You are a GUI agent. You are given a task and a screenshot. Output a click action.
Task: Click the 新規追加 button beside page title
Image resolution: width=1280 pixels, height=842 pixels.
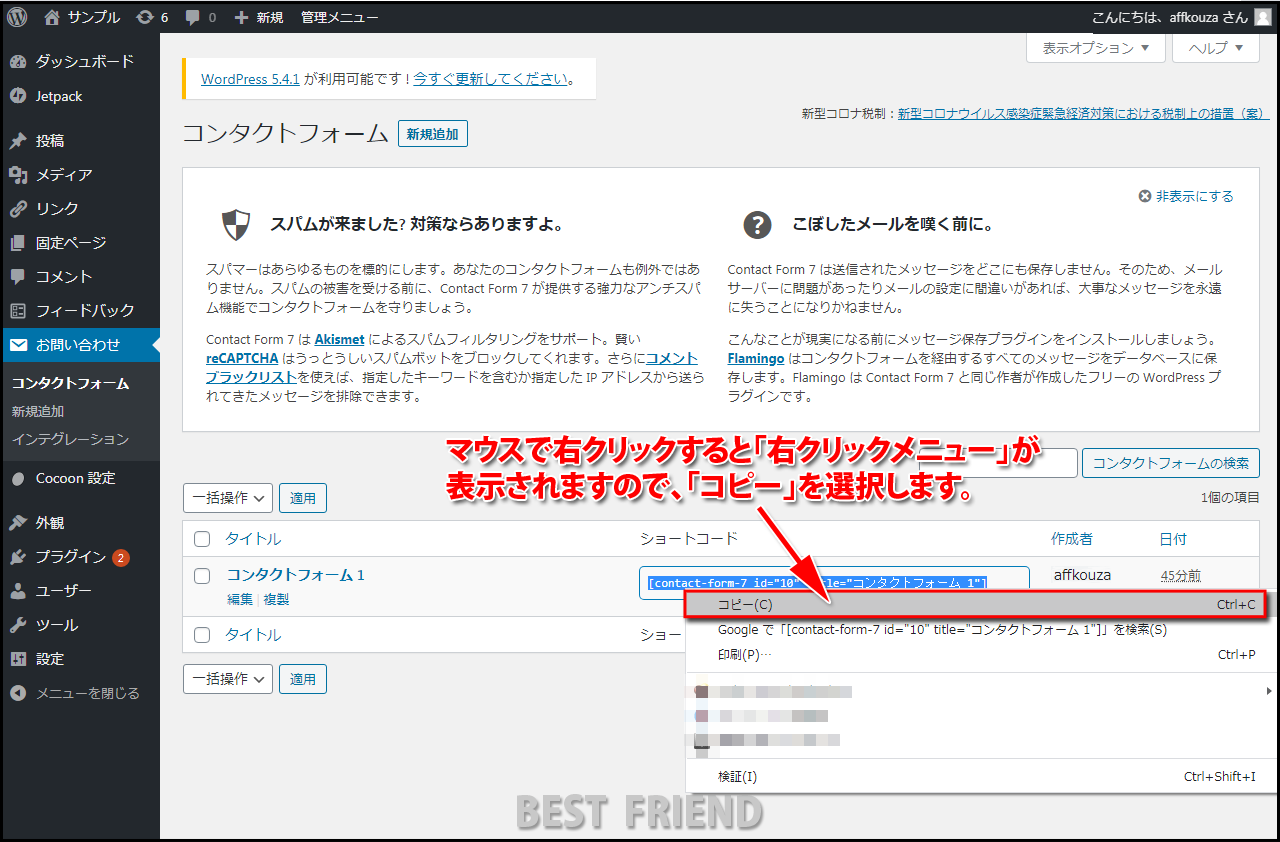click(x=432, y=134)
